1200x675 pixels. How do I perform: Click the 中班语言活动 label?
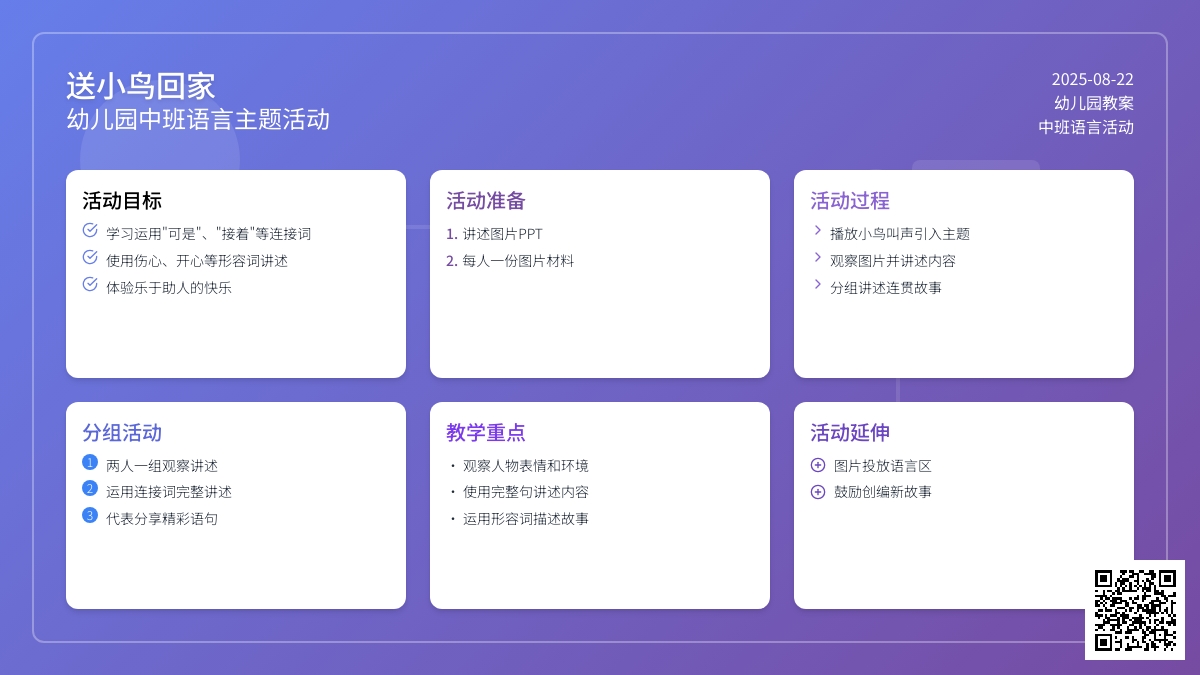[1086, 127]
